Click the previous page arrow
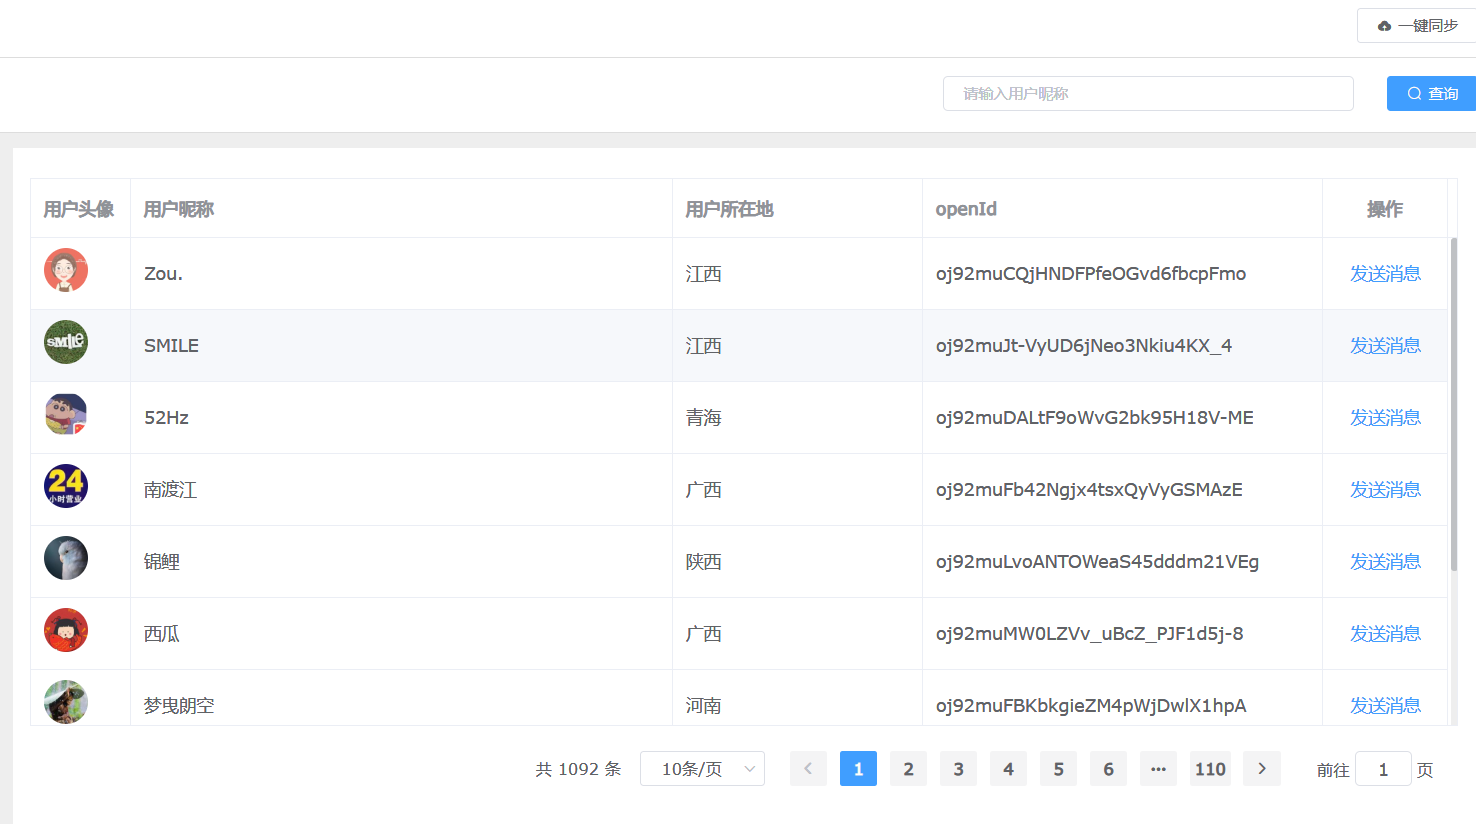 coord(808,768)
